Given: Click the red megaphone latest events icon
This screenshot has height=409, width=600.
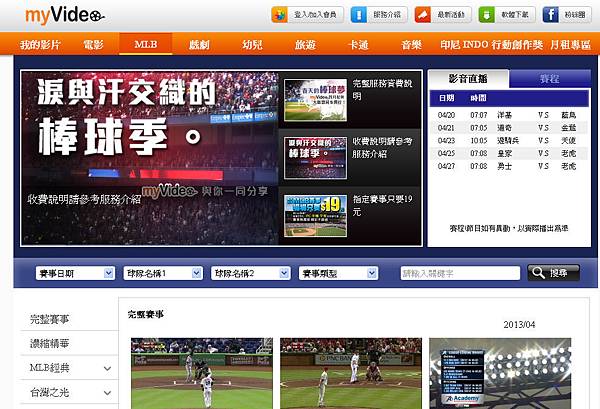Looking at the screenshot, I should coord(422,15).
